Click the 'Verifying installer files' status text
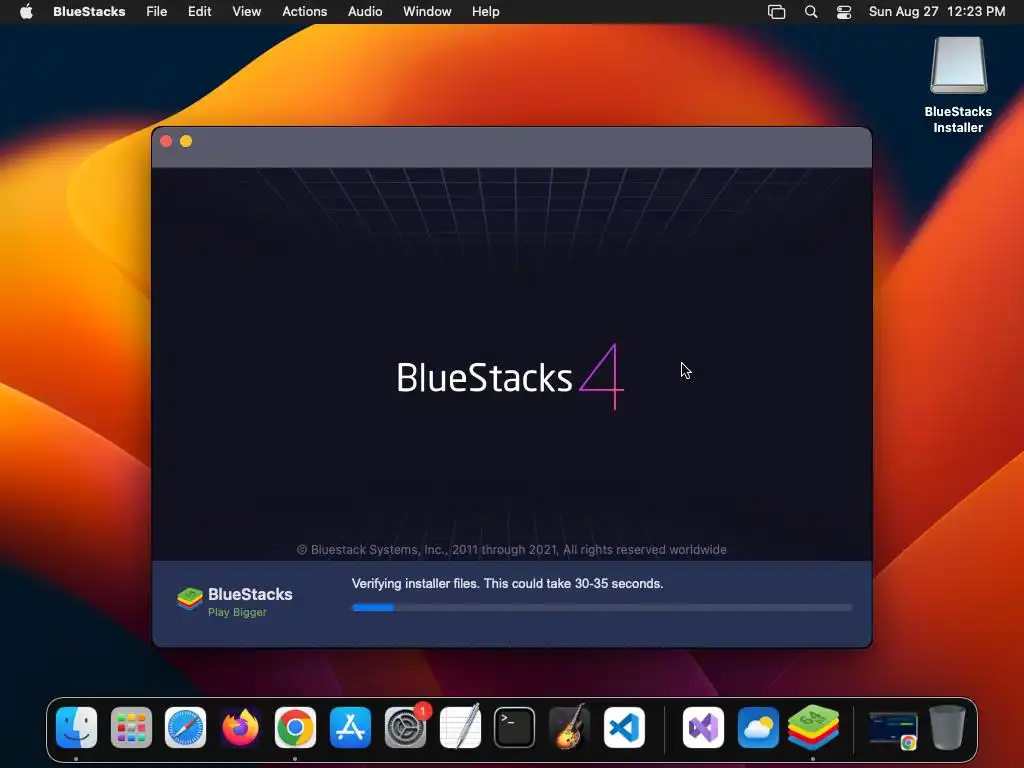1024x768 pixels. pyautogui.click(x=507, y=584)
